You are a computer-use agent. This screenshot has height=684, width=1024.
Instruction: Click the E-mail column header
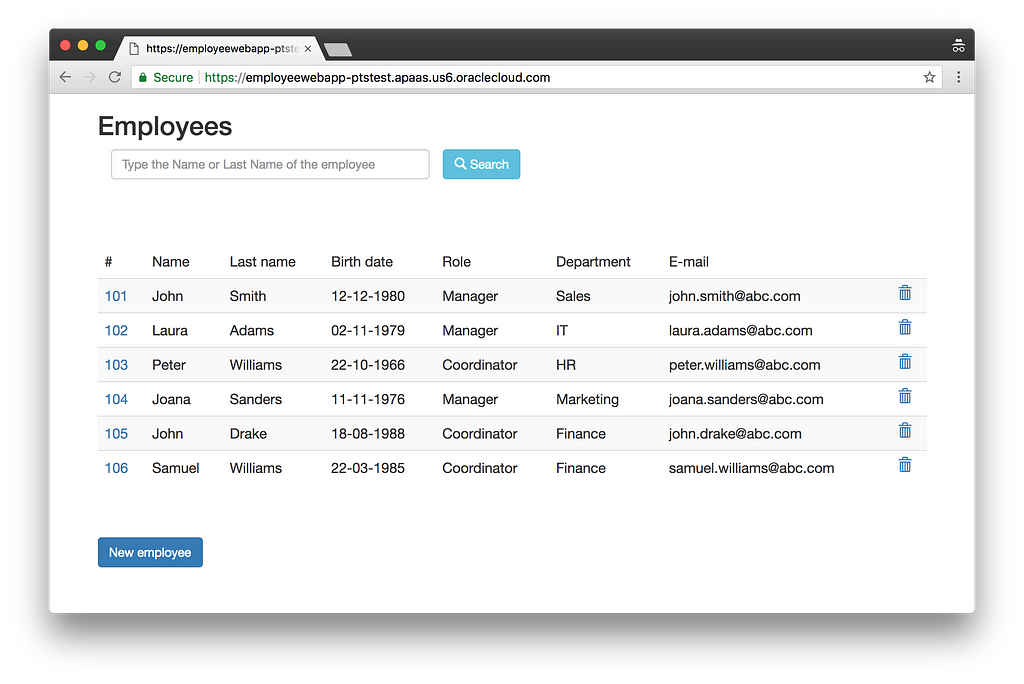[x=688, y=262]
